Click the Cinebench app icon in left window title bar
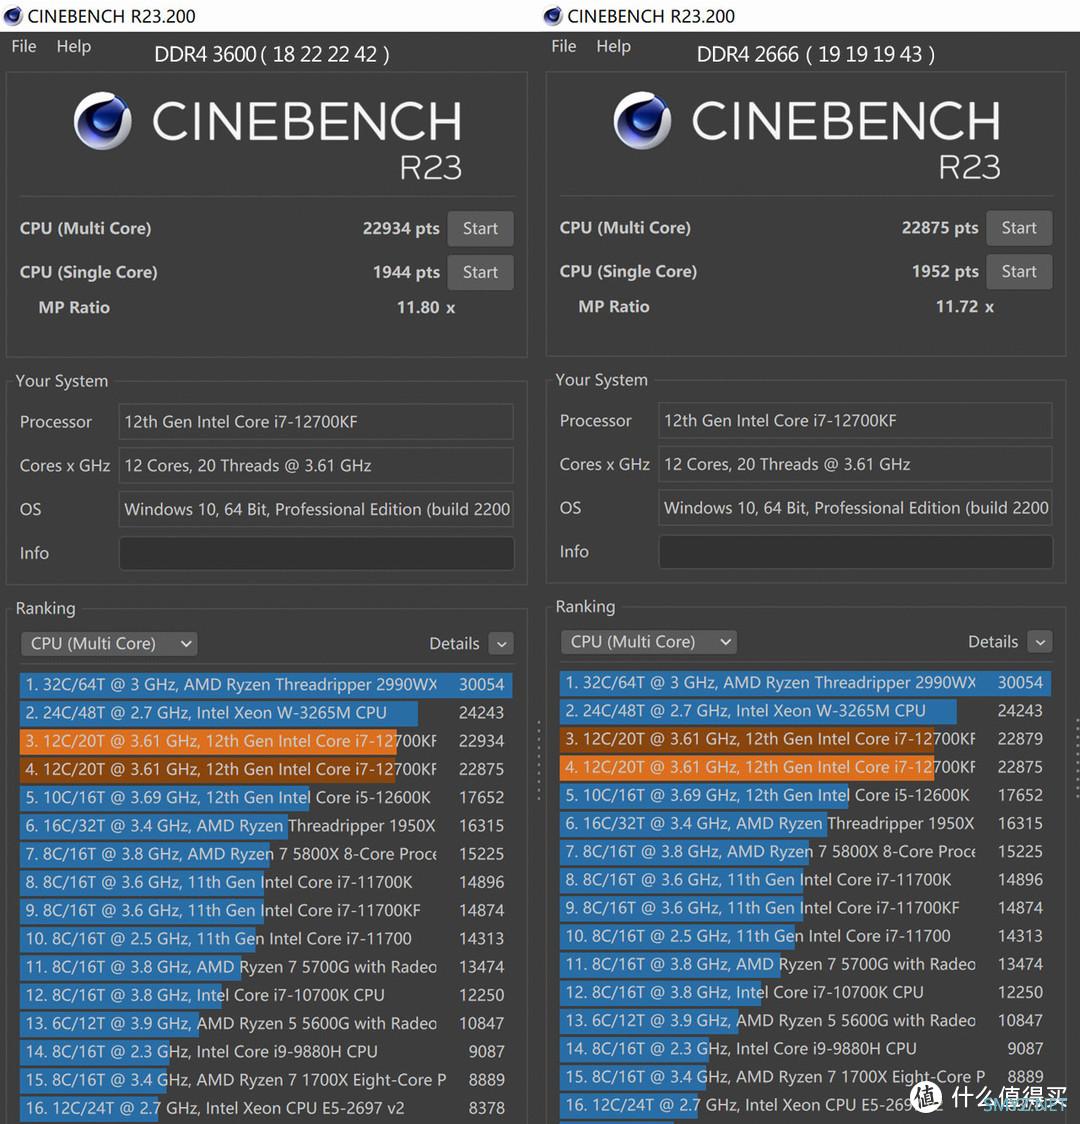The height and width of the screenshot is (1124, 1080). 14,16
